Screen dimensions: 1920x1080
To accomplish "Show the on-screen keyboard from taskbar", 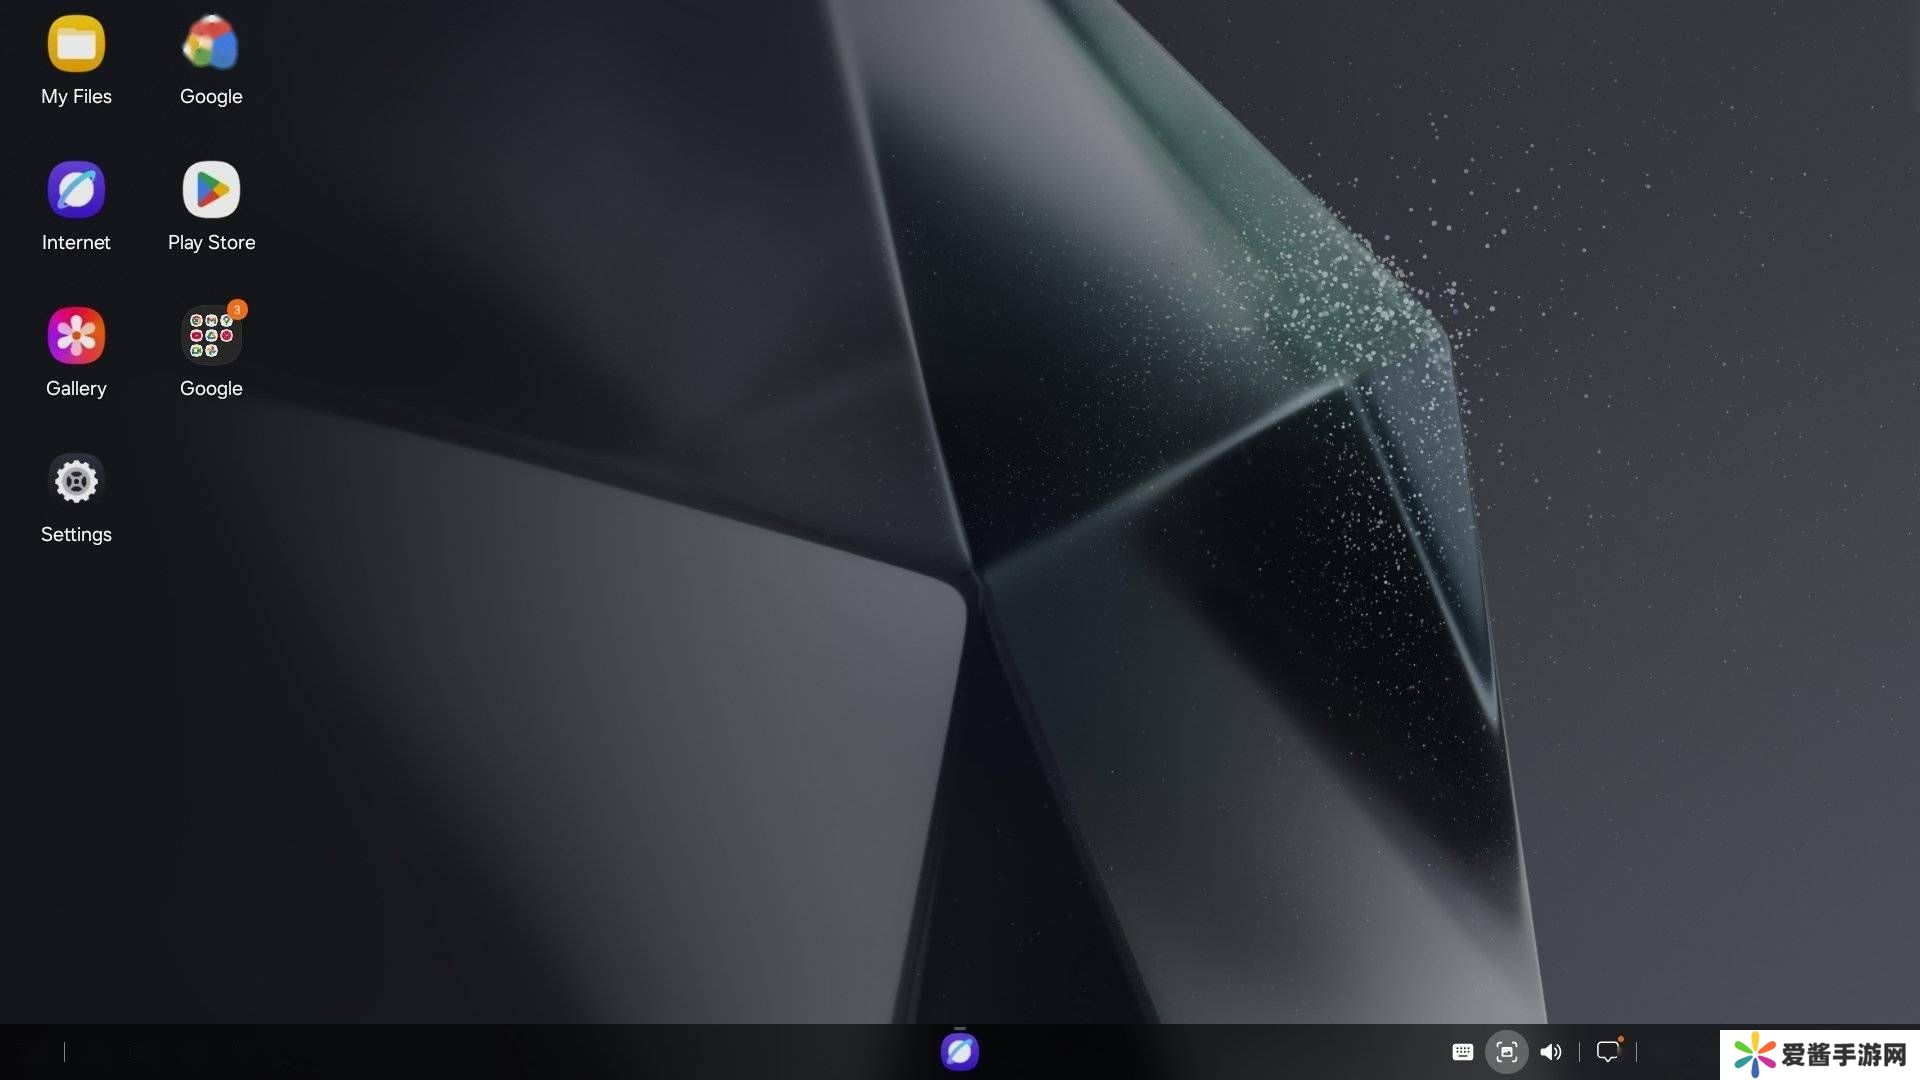I will coord(1462,1052).
